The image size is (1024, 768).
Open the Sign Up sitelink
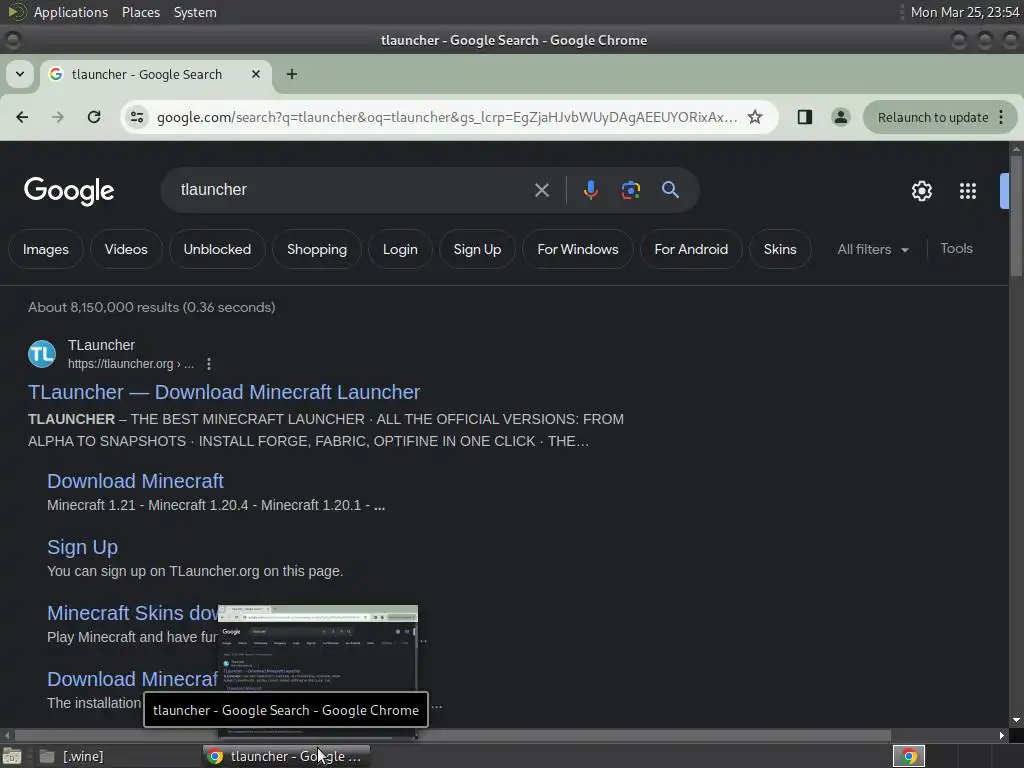tap(82, 547)
